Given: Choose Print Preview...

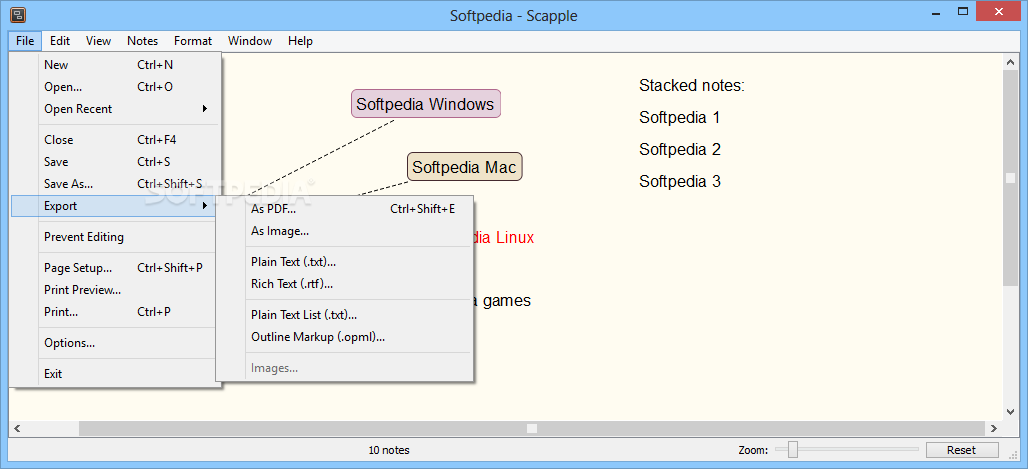Looking at the screenshot, I should (x=115, y=289).
